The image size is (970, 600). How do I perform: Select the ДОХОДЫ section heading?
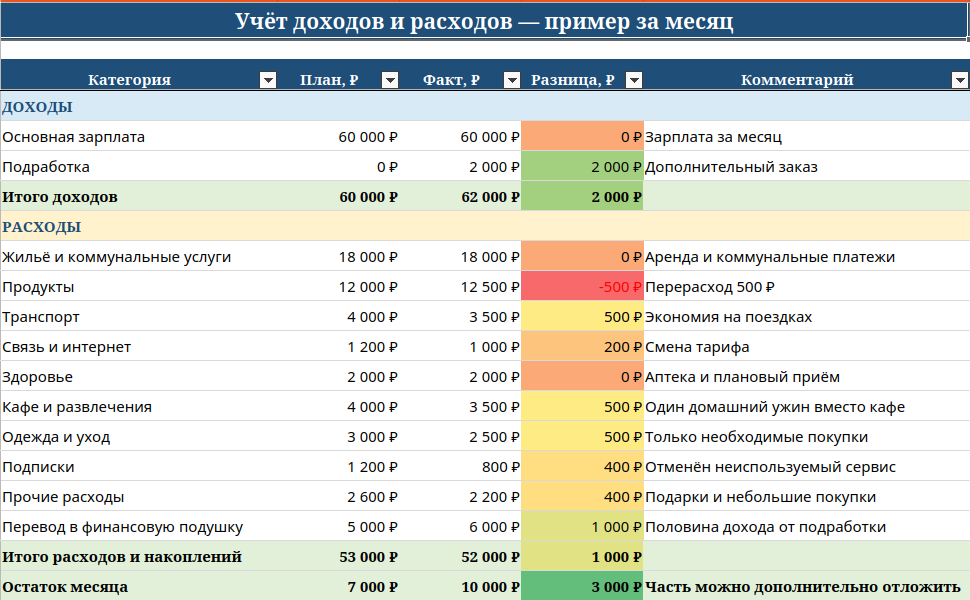[x=37, y=106]
